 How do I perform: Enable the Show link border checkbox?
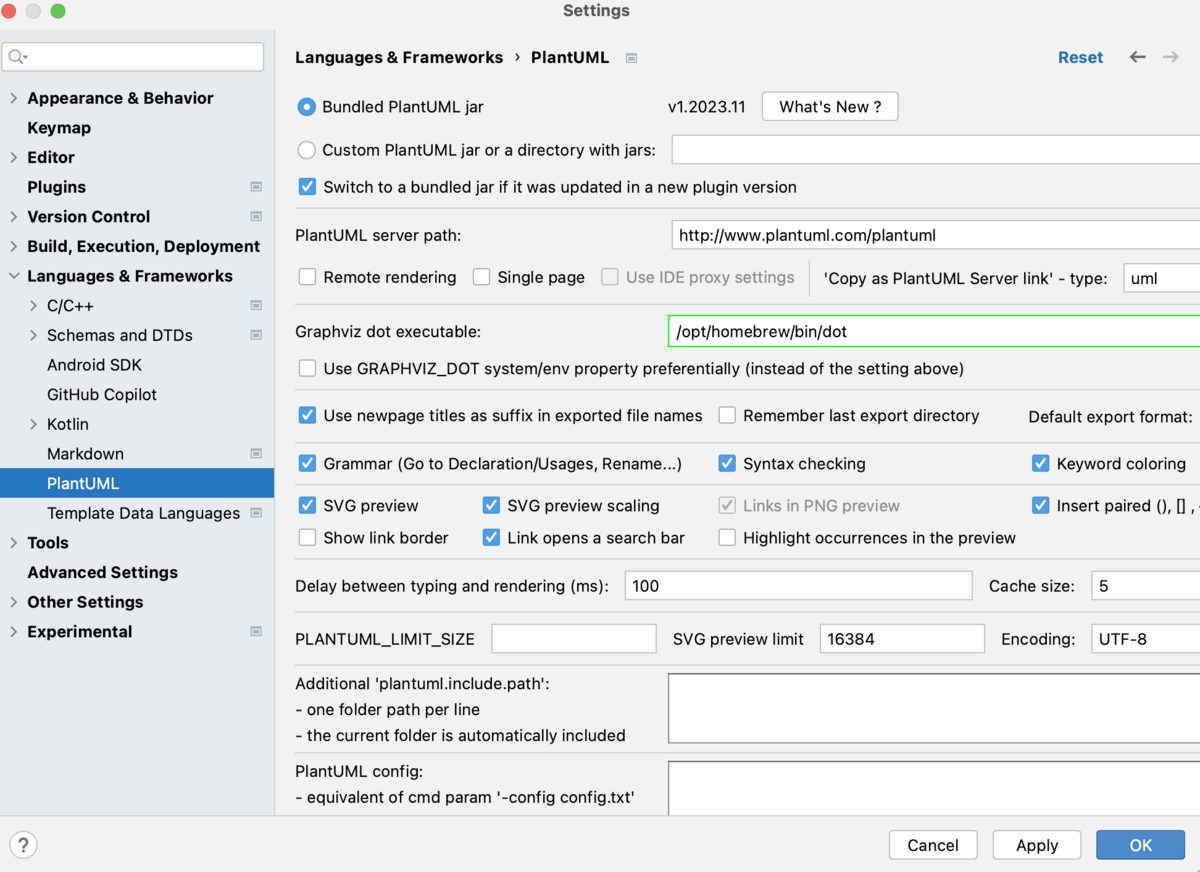[x=308, y=538]
